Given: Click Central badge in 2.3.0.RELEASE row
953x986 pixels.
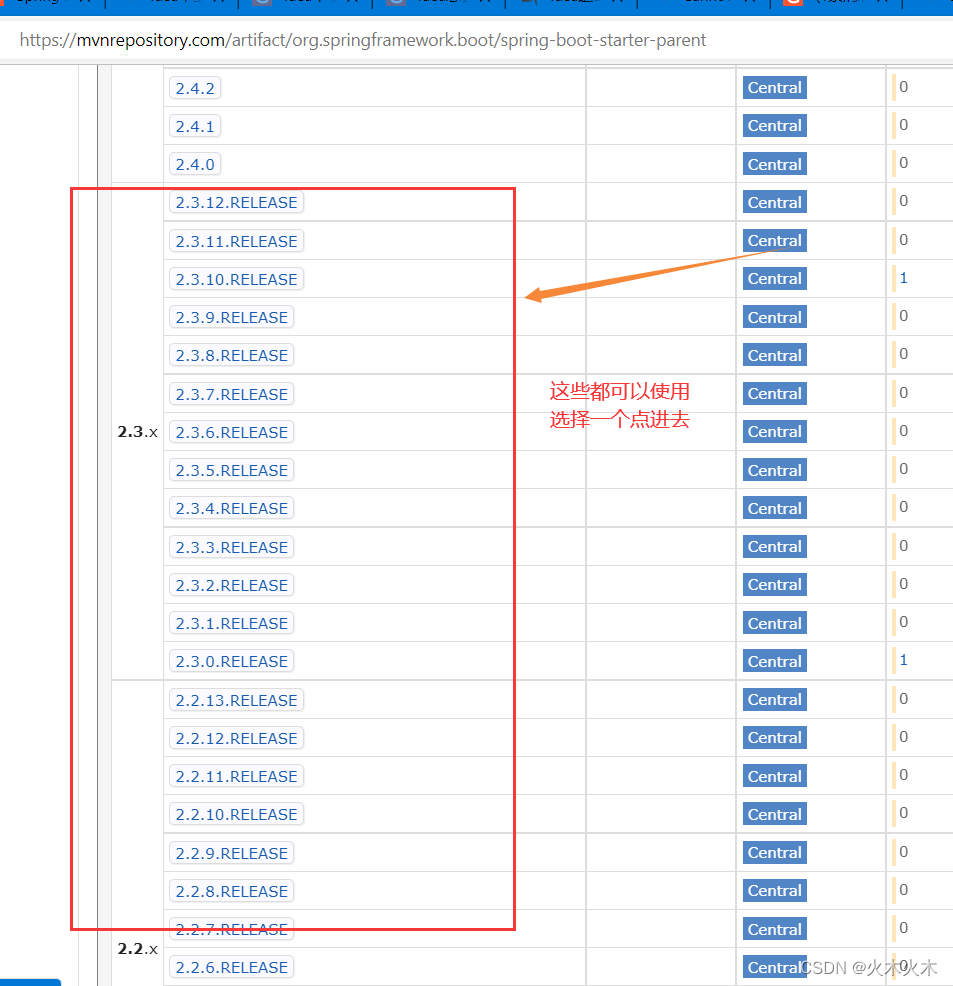Looking at the screenshot, I should 774,661.
